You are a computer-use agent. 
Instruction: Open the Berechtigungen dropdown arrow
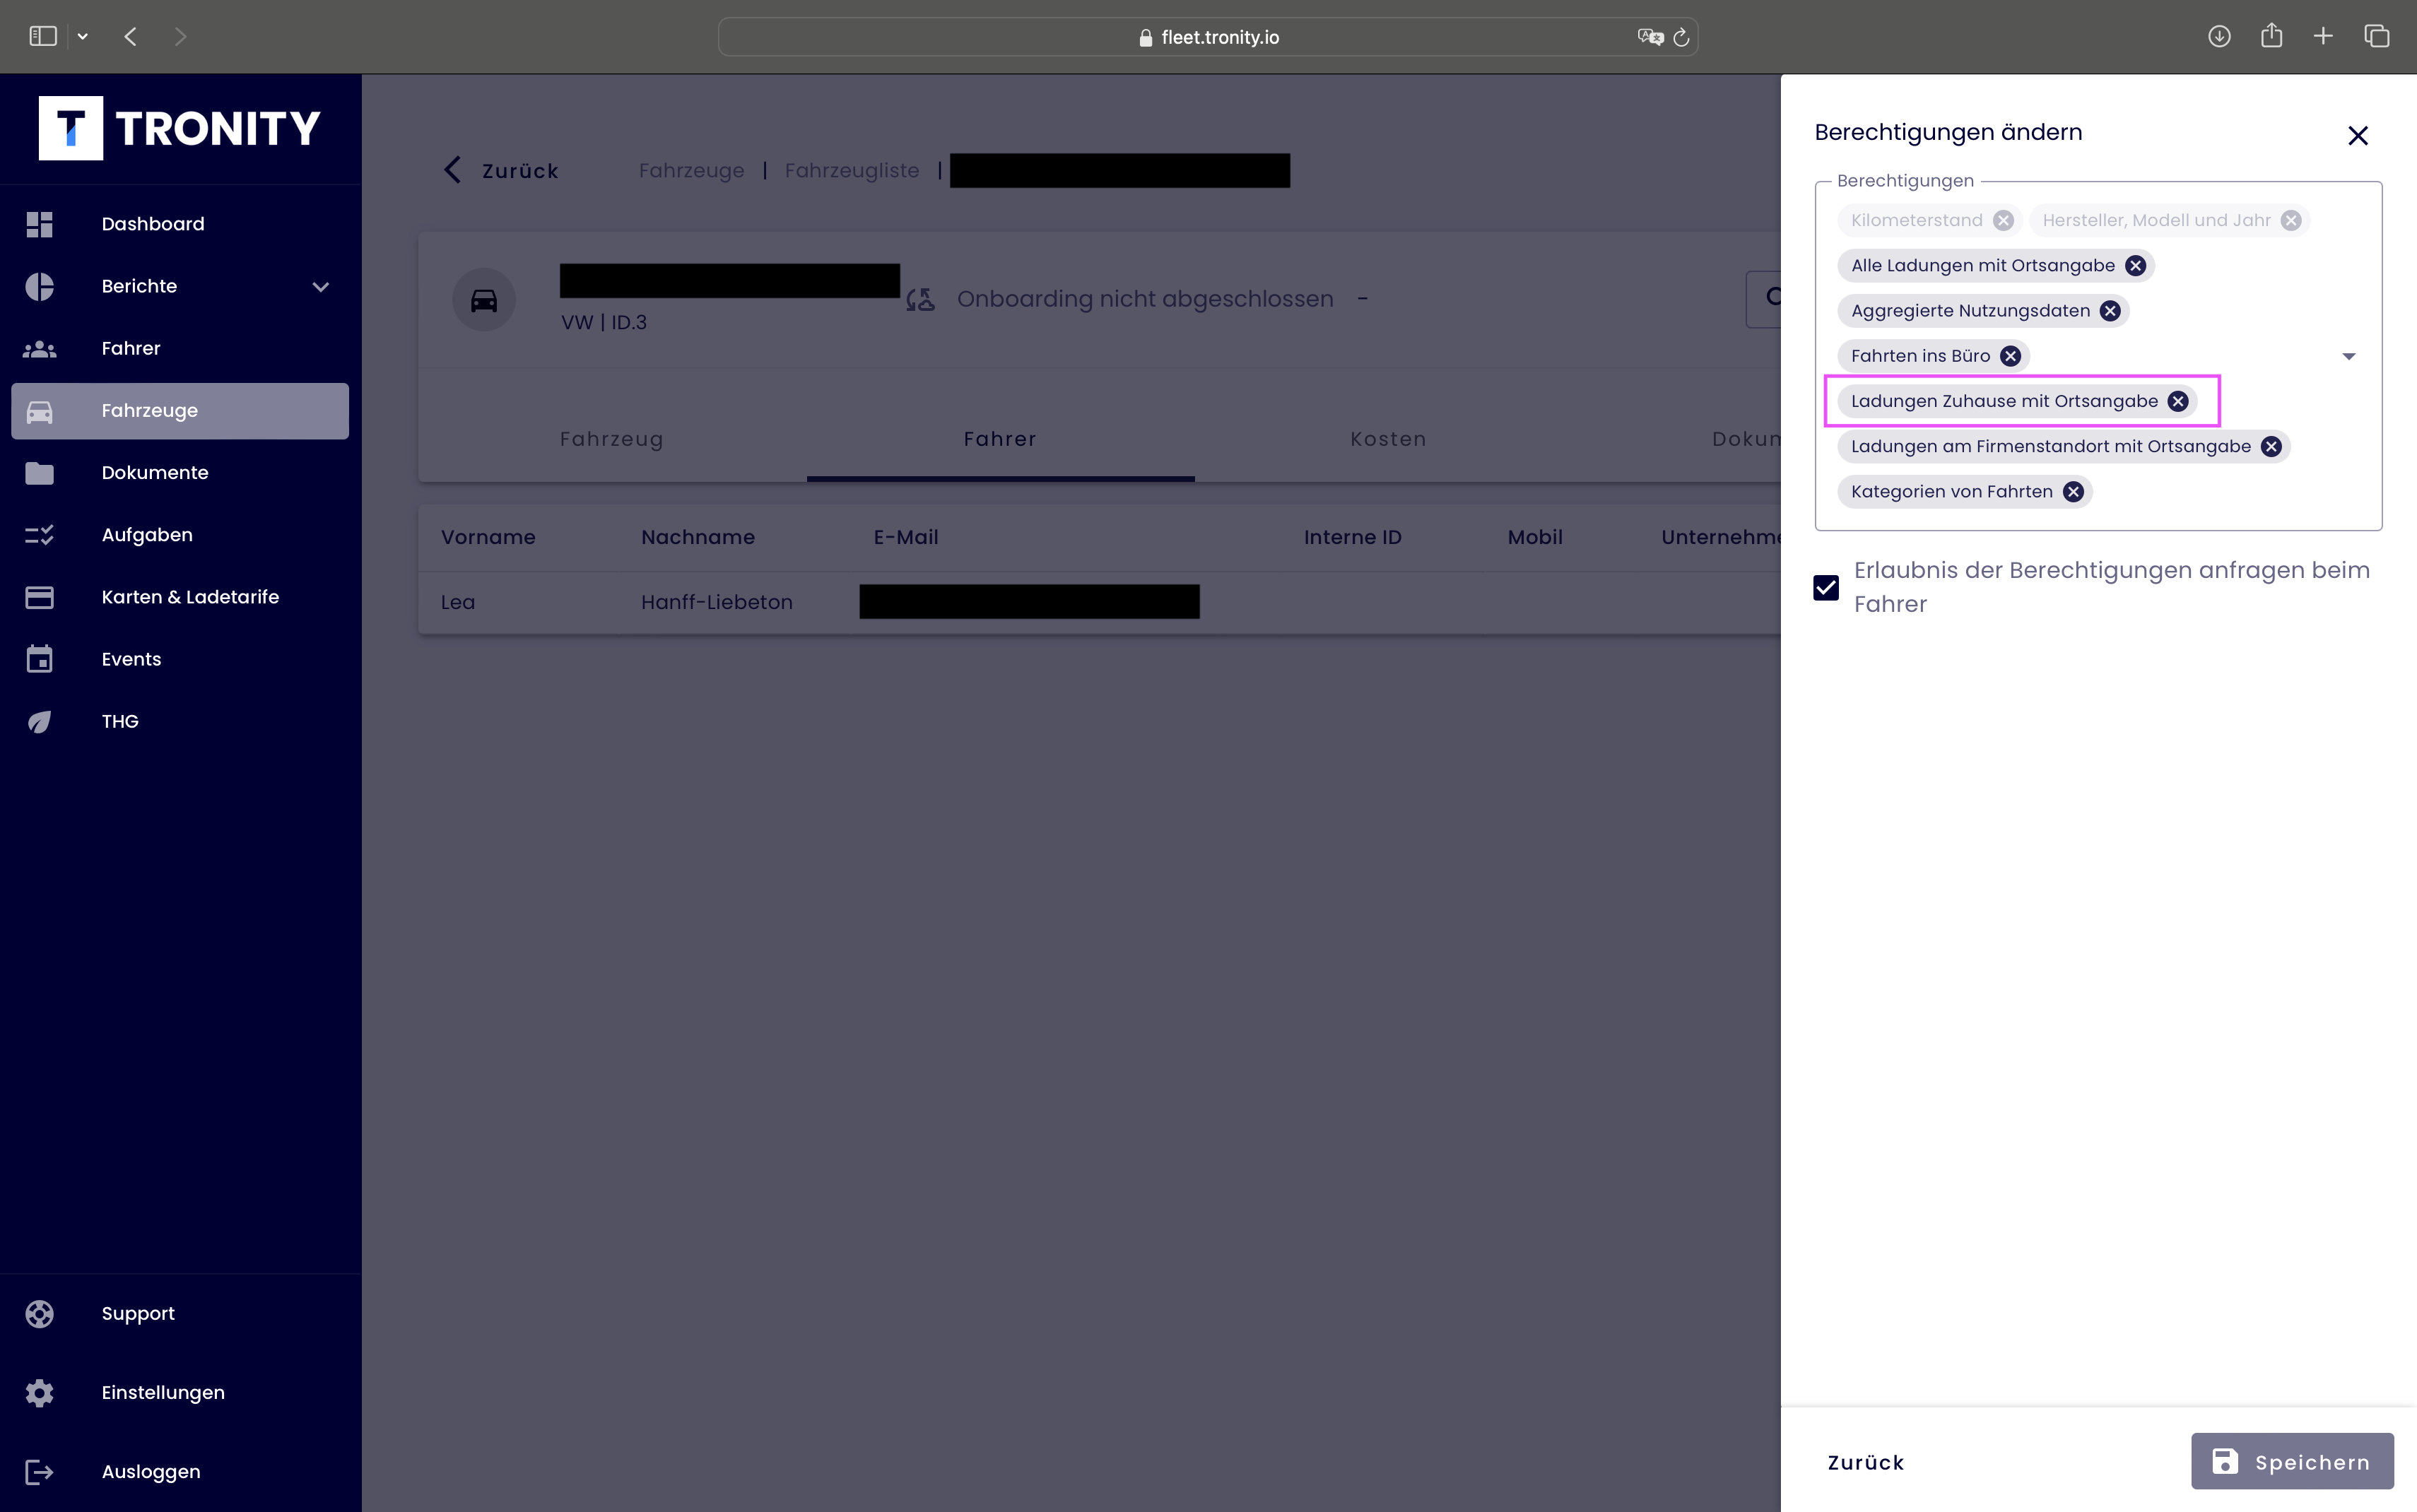tap(2348, 356)
